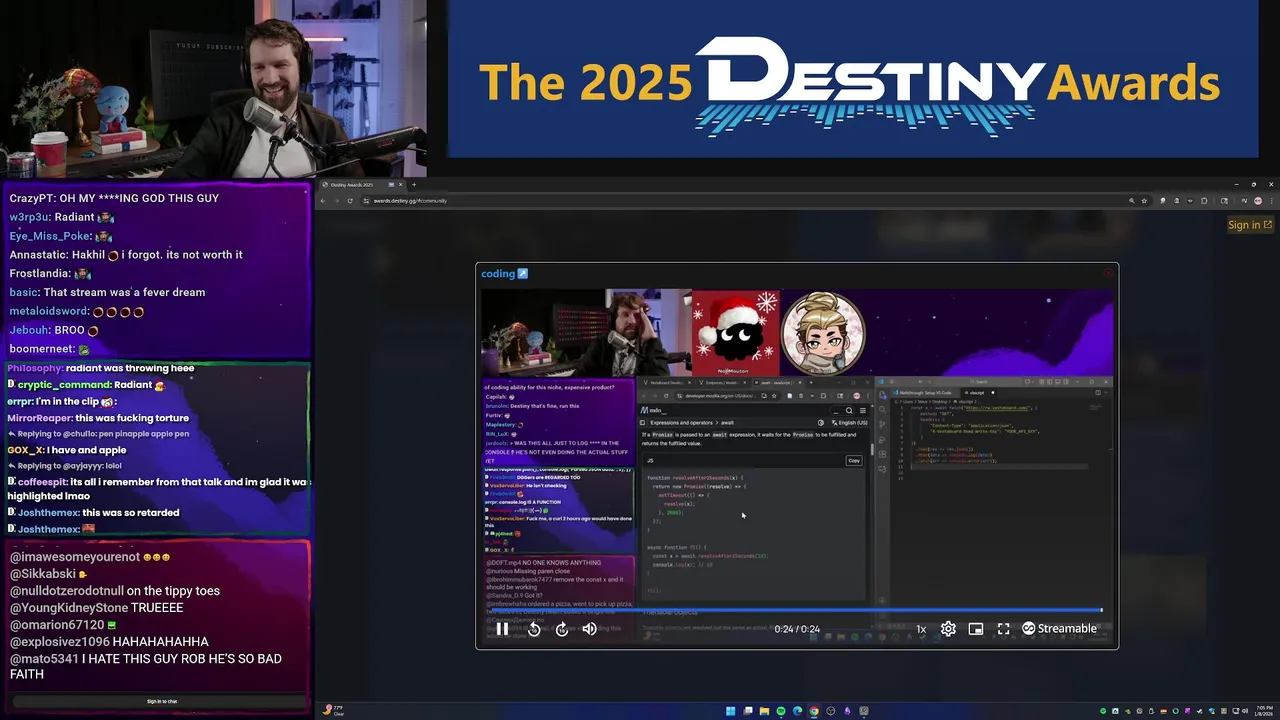Click the Sign in to chat button

click(x=162, y=701)
